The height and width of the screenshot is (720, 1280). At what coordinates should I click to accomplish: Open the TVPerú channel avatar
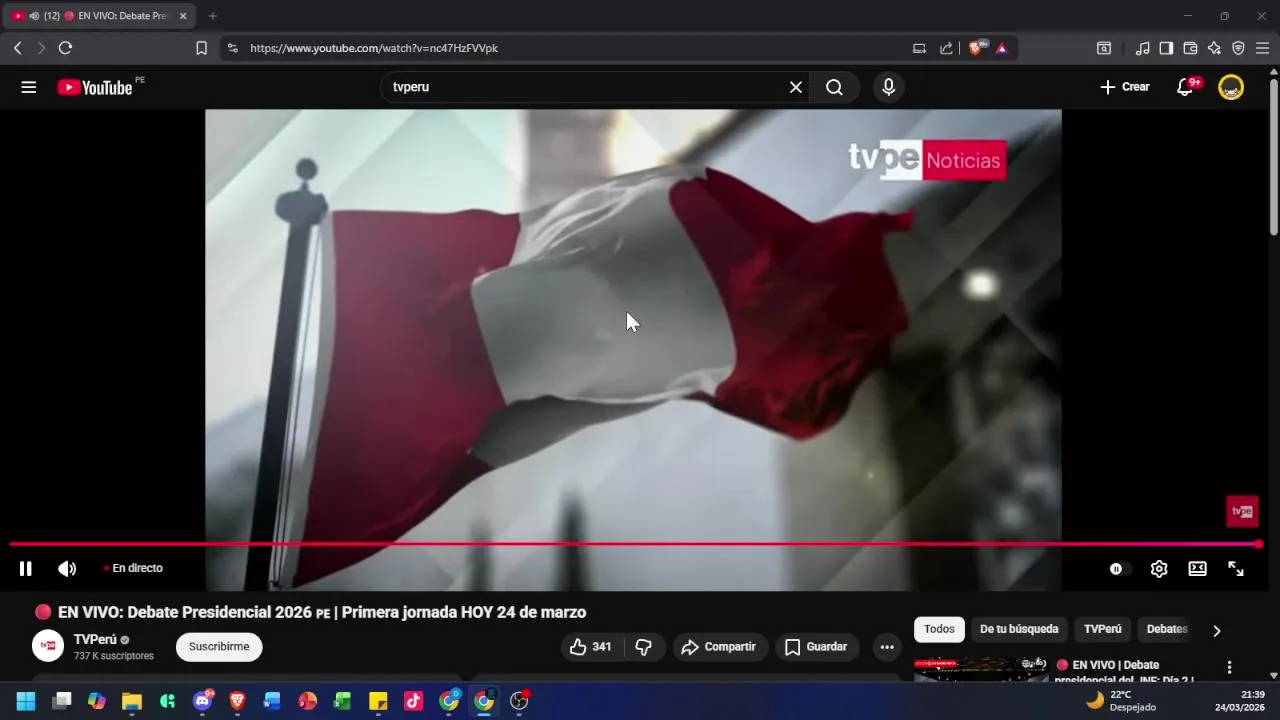tap(48, 646)
